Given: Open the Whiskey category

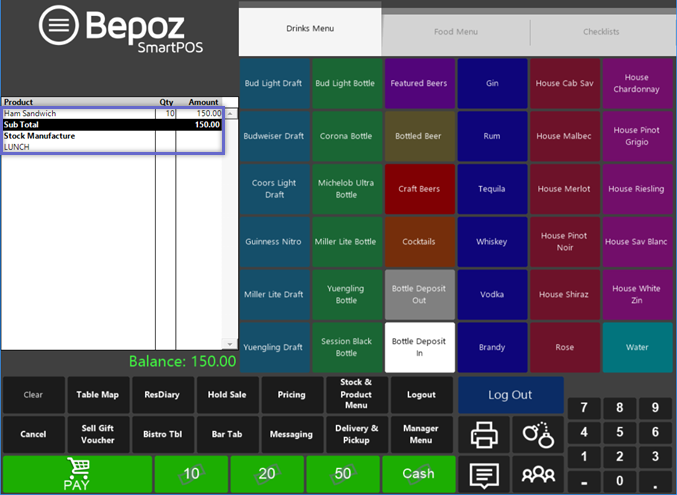Looking at the screenshot, I should click(x=492, y=242).
